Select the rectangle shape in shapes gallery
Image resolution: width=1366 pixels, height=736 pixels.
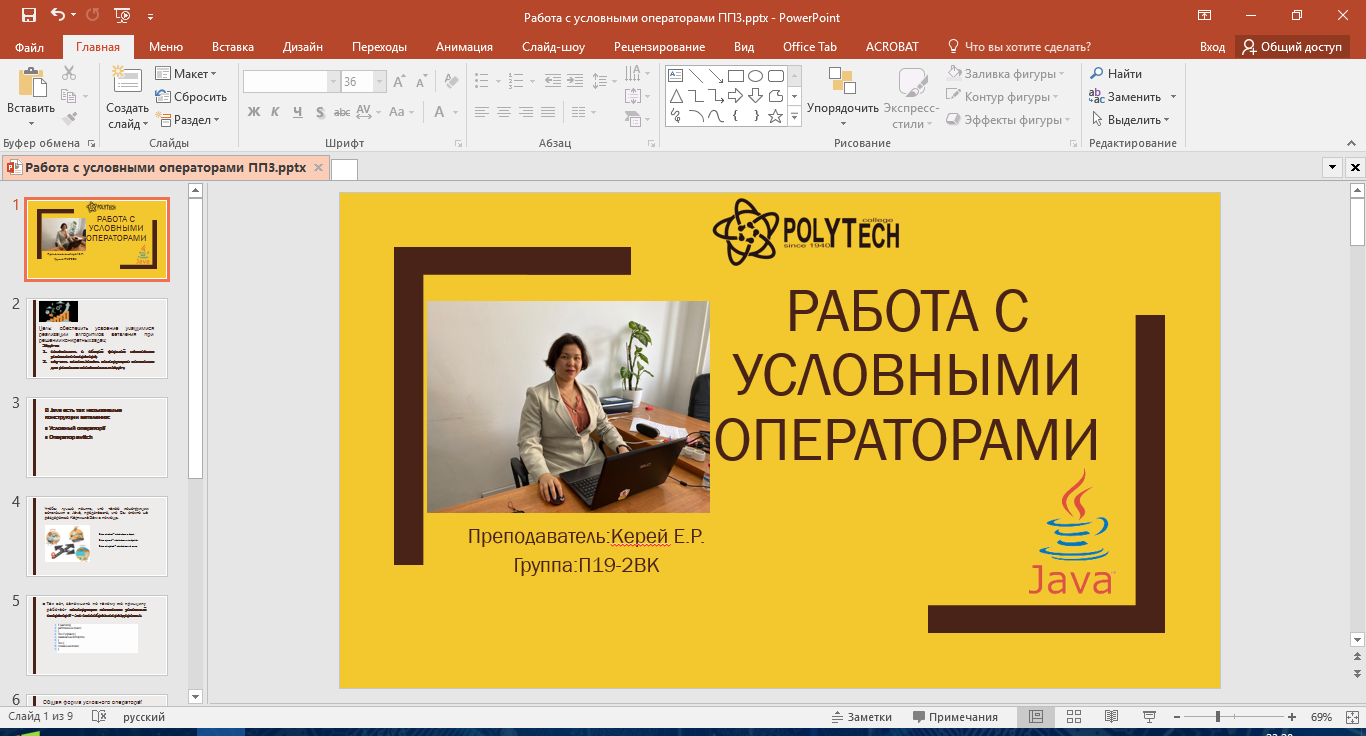pos(735,76)
